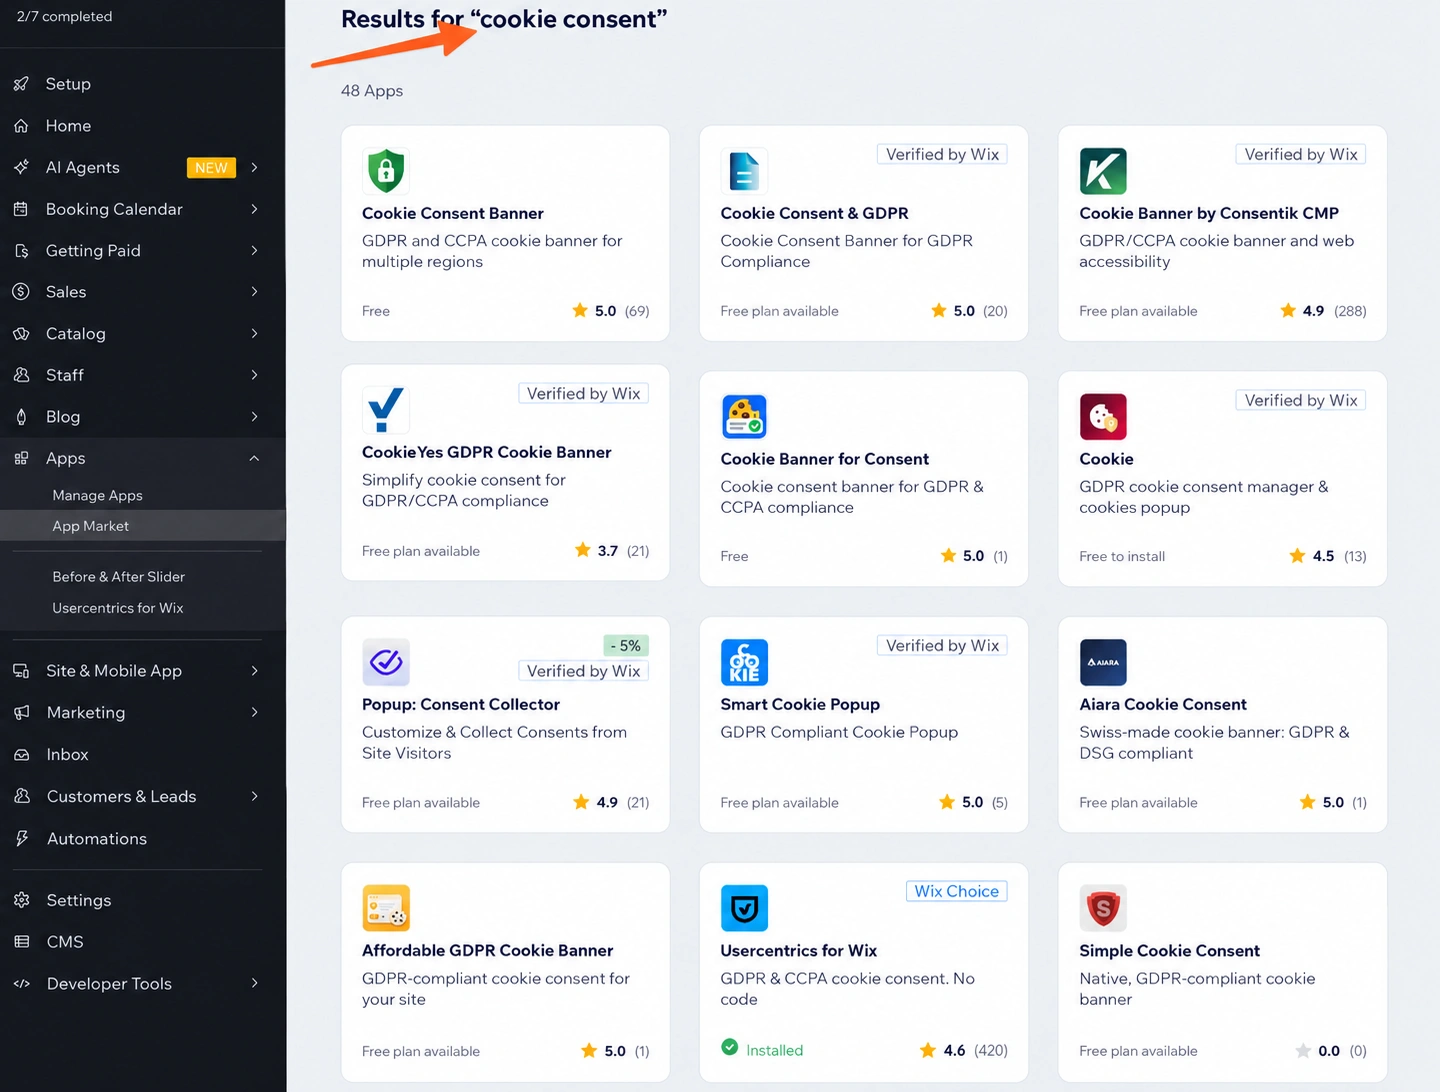The width and height of the screenshot is (1440, 1092).
Task: Click the Usercentrics for Wix shield icon
Action: pyautogui.click(x=744, y=908)
